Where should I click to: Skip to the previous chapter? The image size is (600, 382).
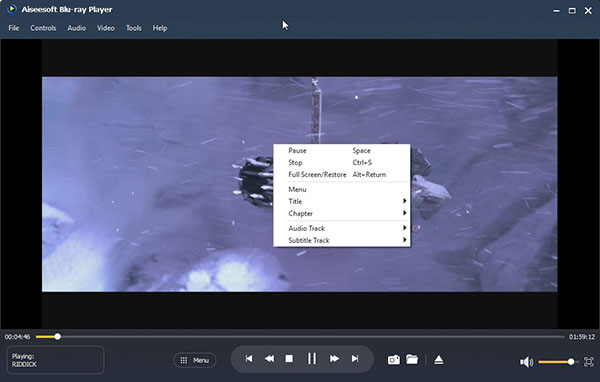(249, 359)
